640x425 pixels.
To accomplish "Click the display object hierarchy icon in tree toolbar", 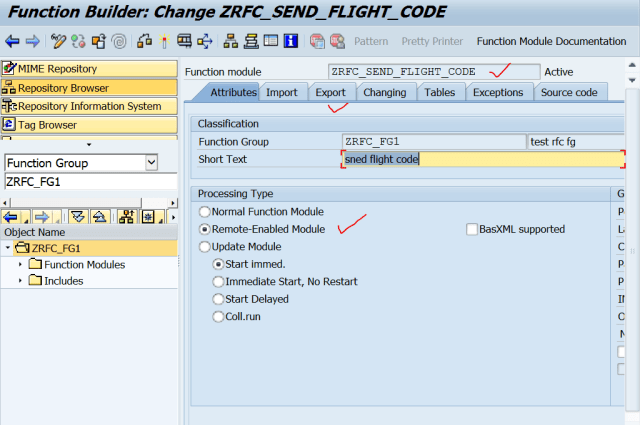I will point(127,217).
